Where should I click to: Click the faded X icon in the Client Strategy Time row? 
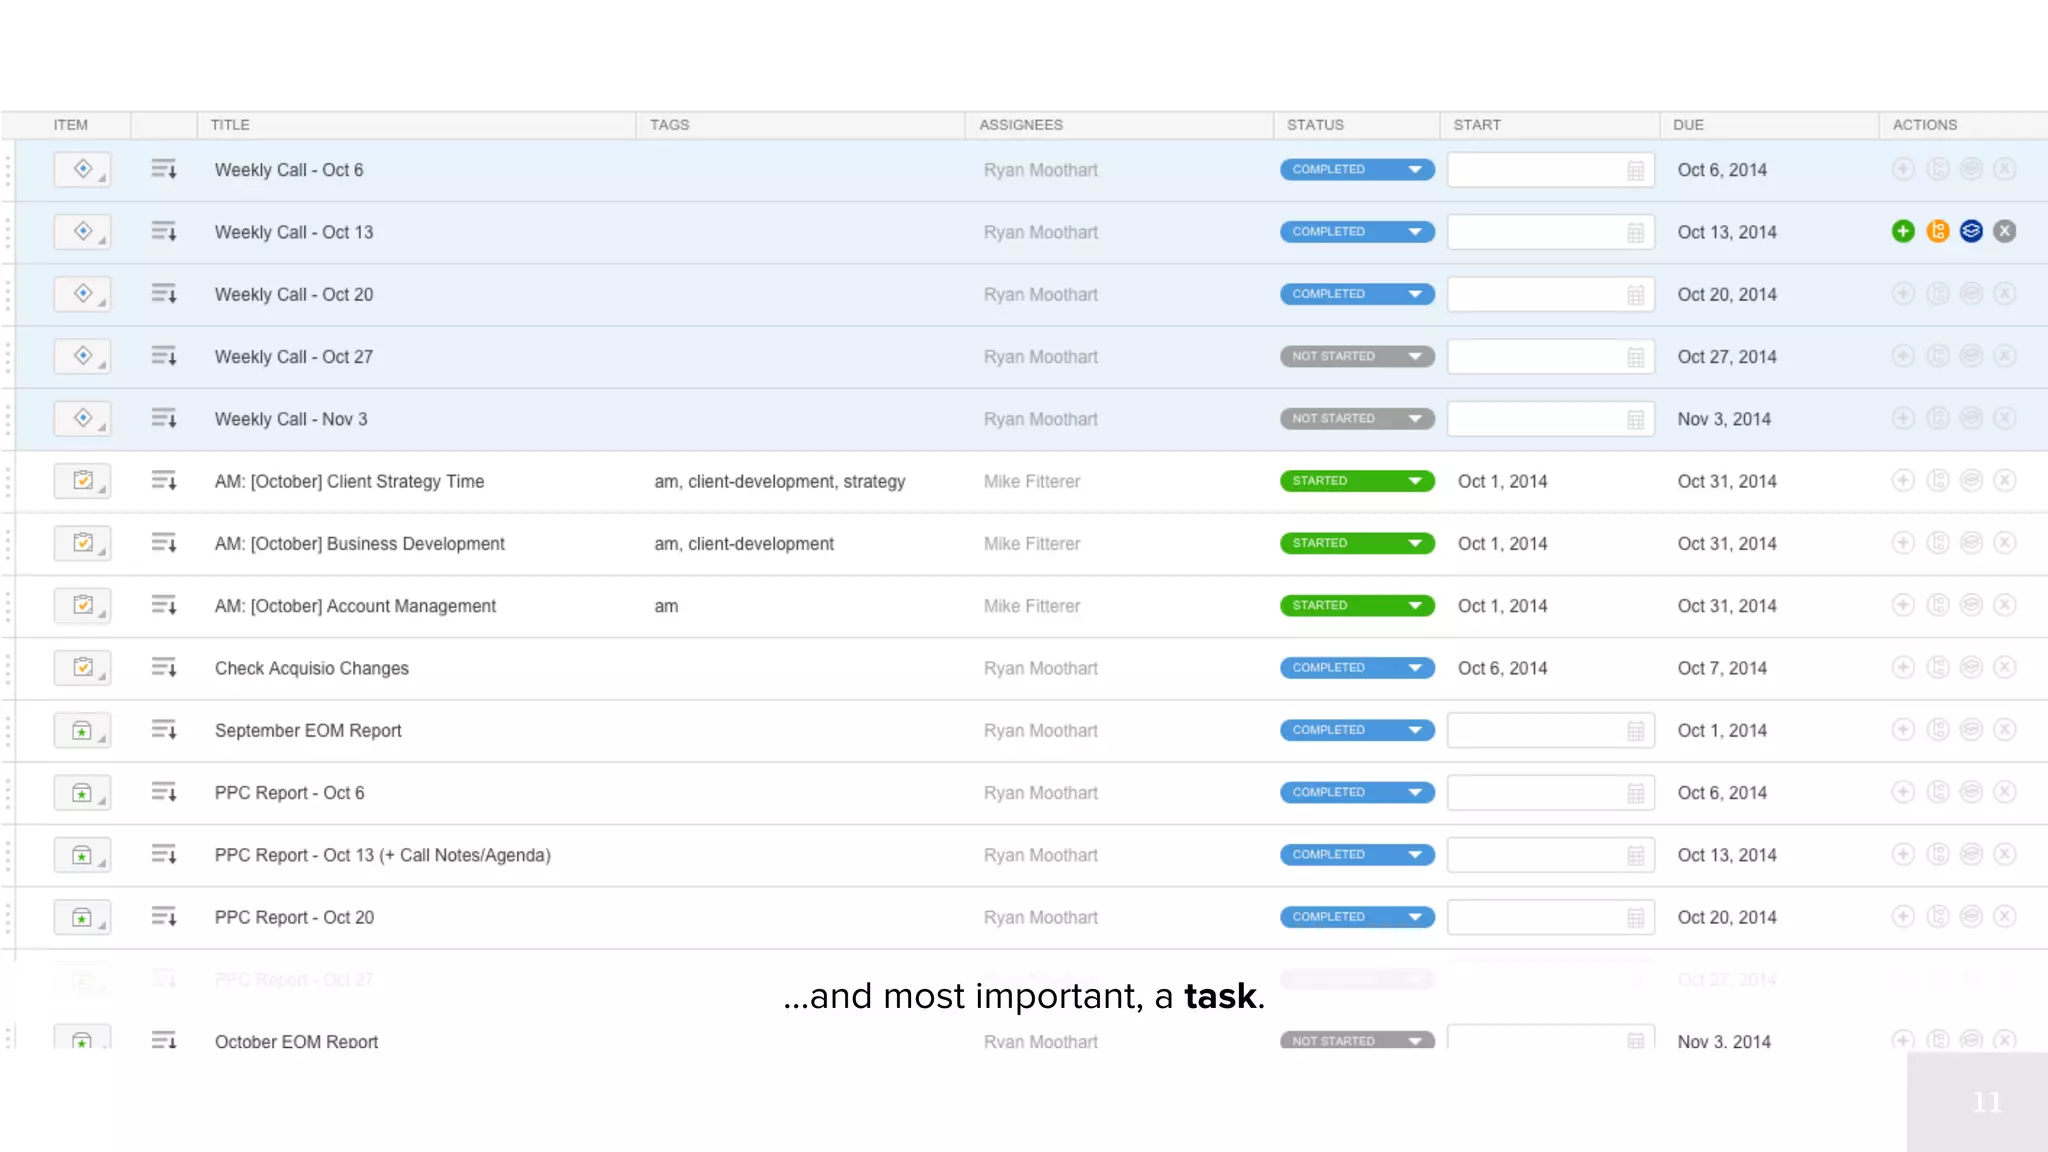(2005, 481)
